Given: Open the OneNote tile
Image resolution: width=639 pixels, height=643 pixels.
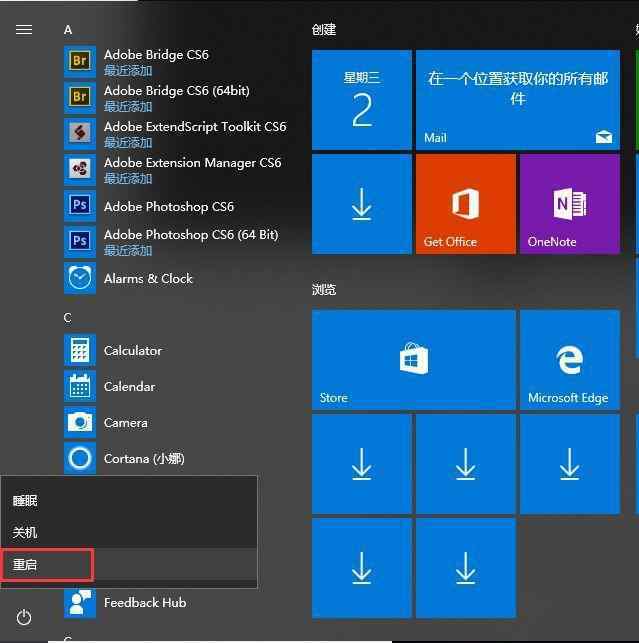Looking at the screenshot, I should click(570, 204).
